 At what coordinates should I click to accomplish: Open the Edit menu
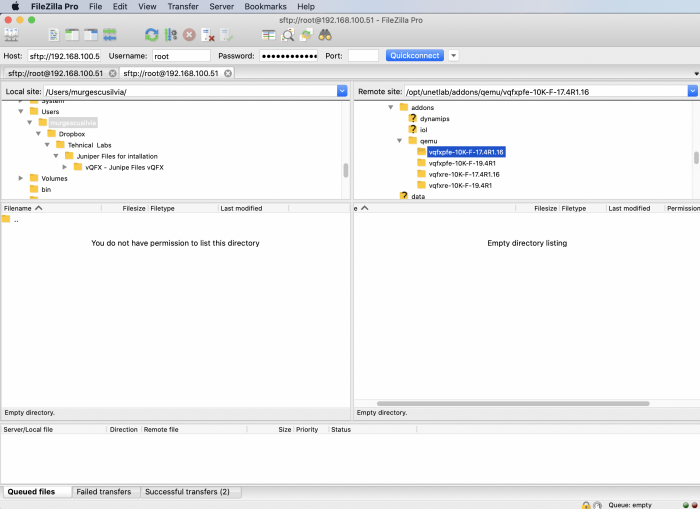[x=120, y=6]
